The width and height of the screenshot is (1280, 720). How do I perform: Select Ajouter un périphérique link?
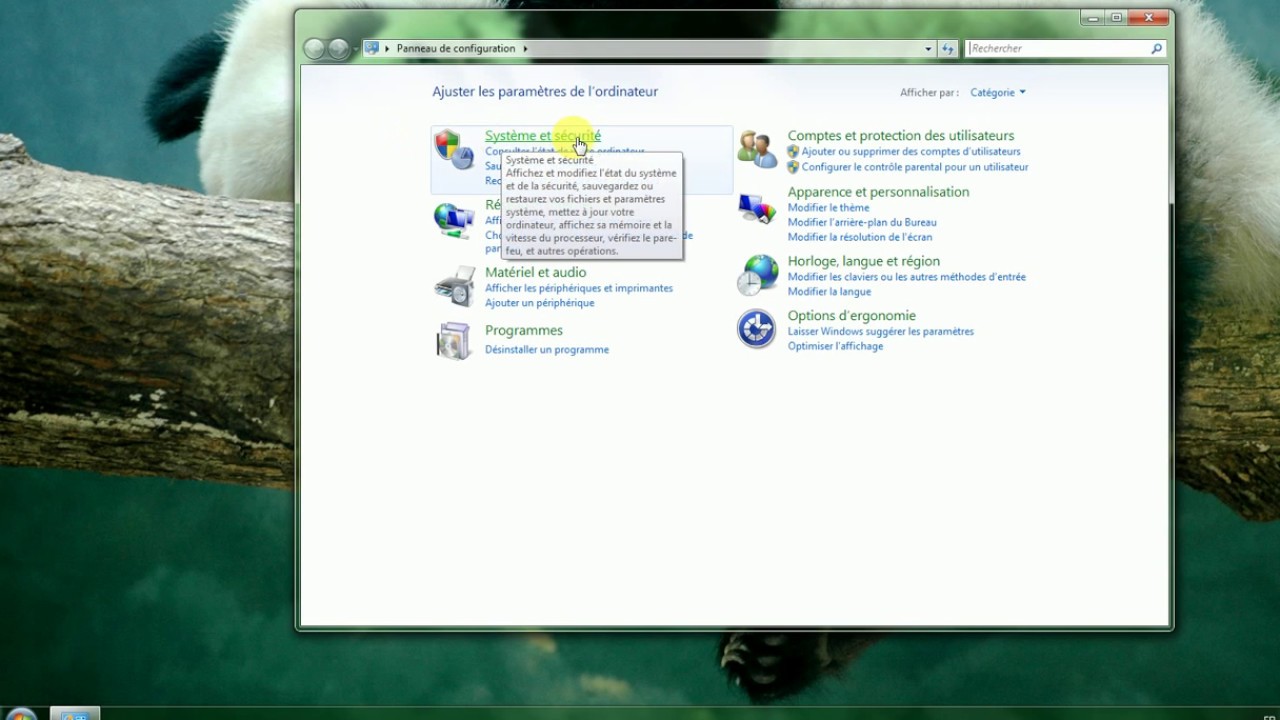540,303
